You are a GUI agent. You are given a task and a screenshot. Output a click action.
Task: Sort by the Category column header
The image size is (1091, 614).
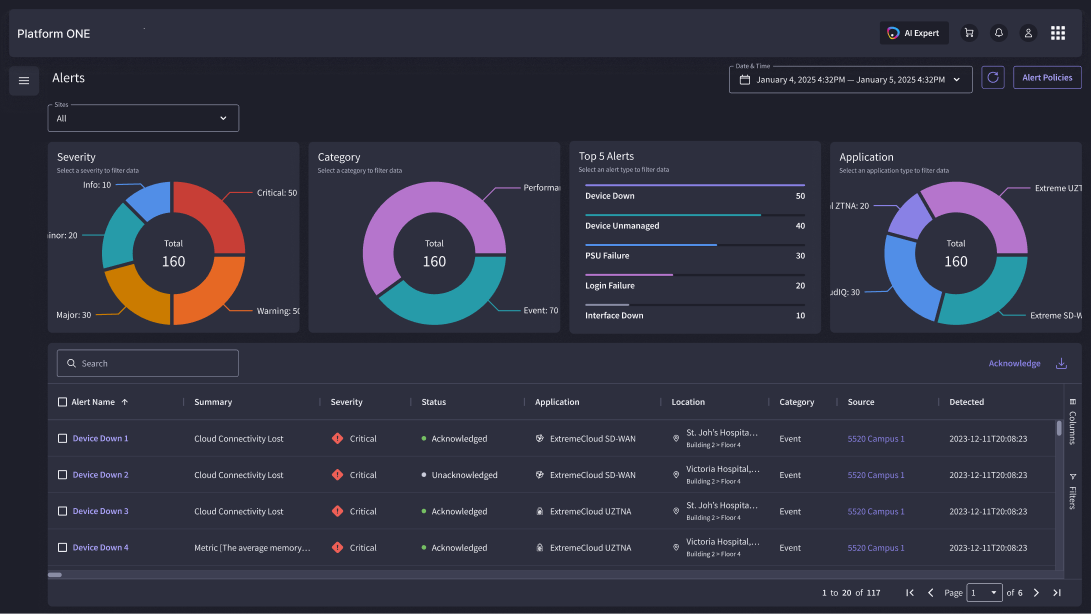(x=797, y=402)
